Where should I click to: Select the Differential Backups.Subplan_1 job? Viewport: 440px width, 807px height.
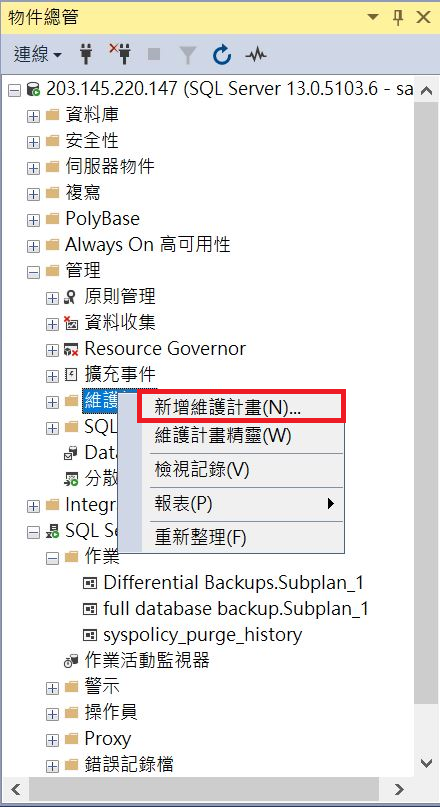pyautogui.click(x=234, y=583)
